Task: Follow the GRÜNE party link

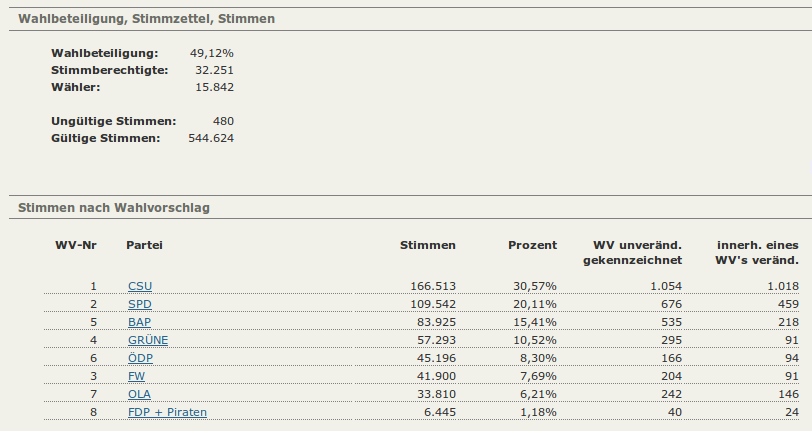Action: click(x=147, y=340)
